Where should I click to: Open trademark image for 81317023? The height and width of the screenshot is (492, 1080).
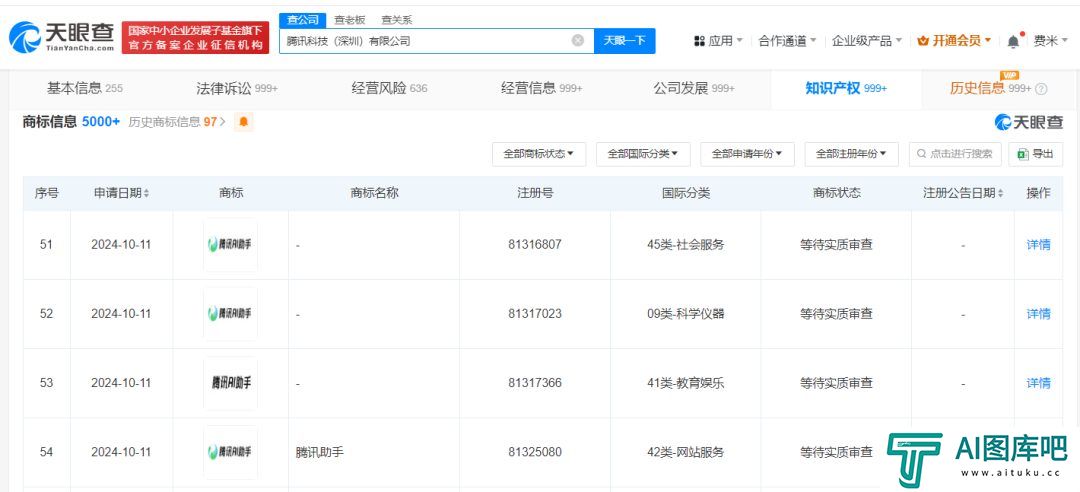[231, 314]
